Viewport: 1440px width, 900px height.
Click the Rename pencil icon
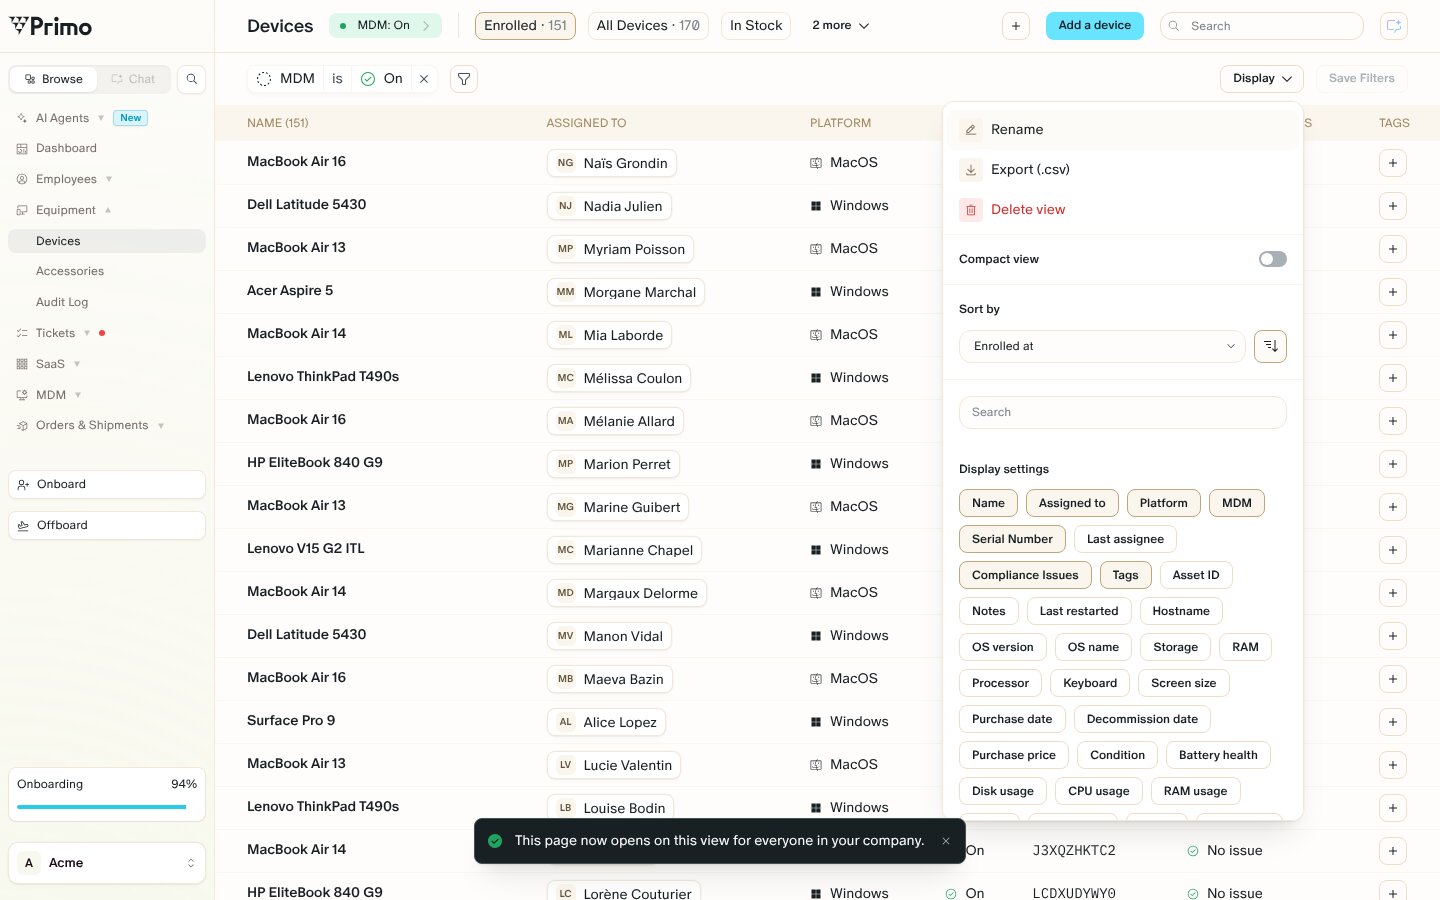970,130
